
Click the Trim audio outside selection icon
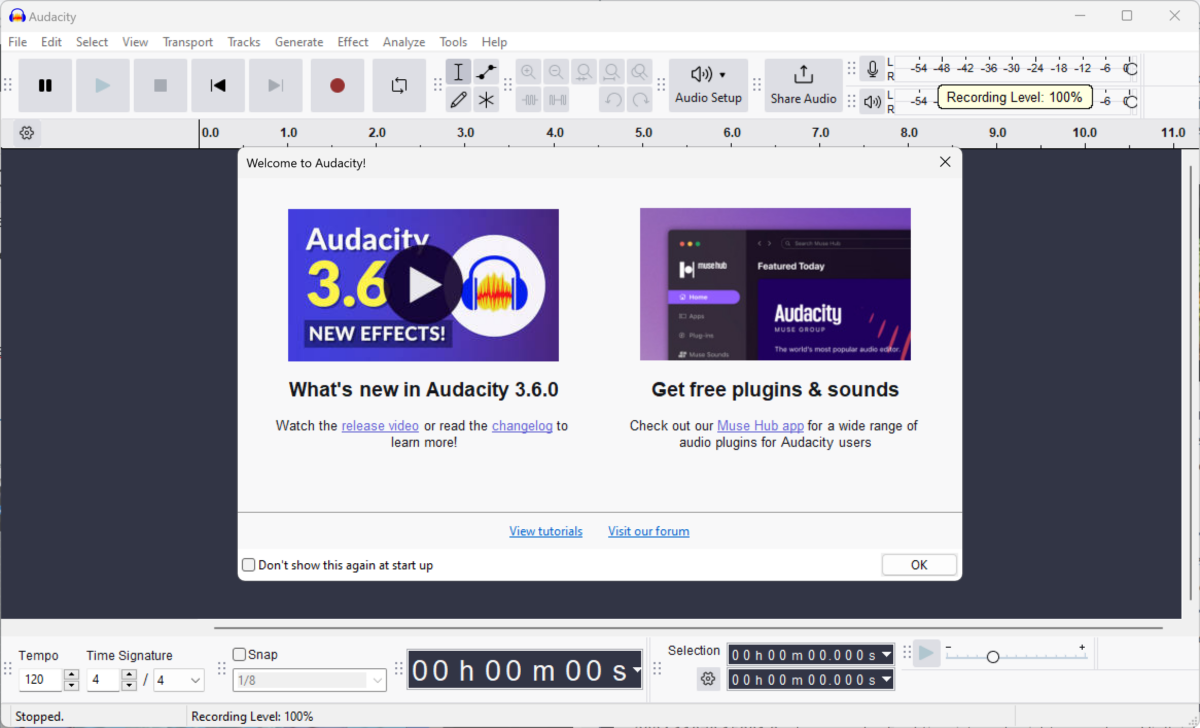528,99
